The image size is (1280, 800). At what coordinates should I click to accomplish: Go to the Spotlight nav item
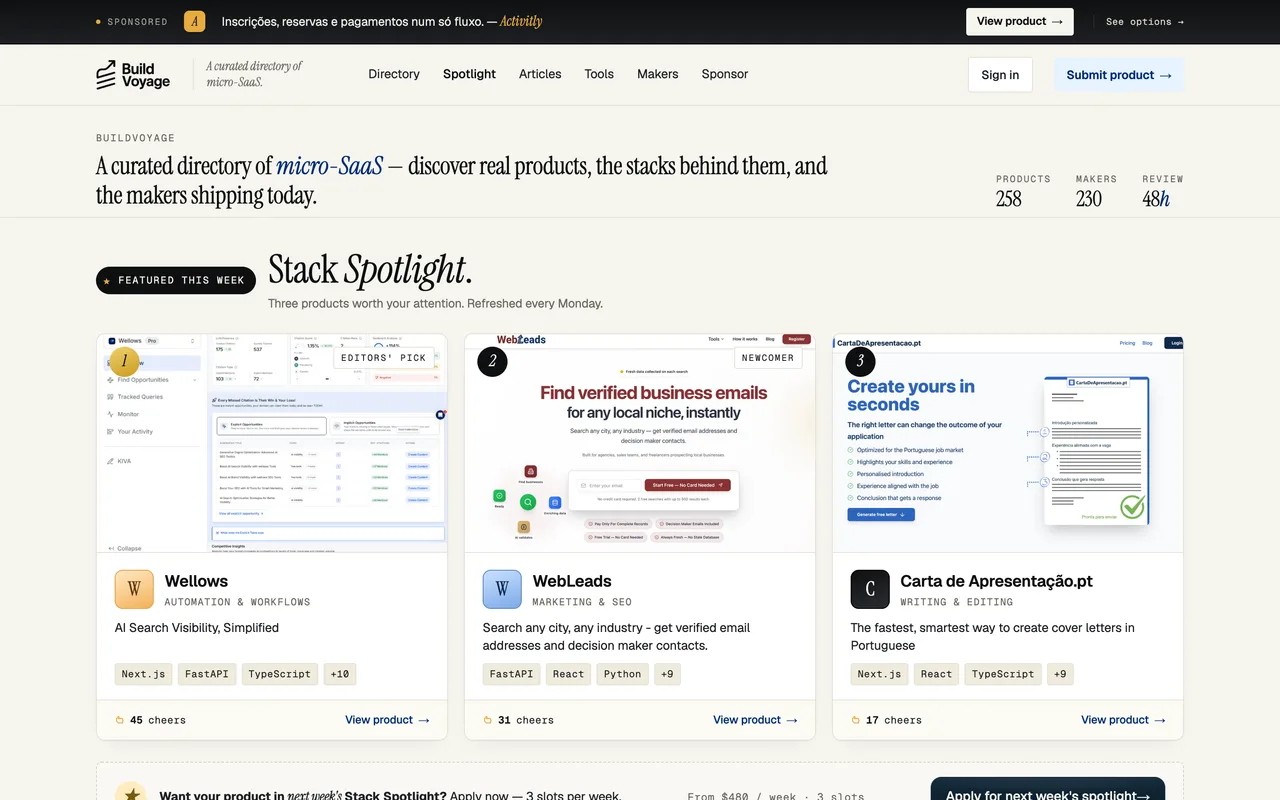click(469, 74)
